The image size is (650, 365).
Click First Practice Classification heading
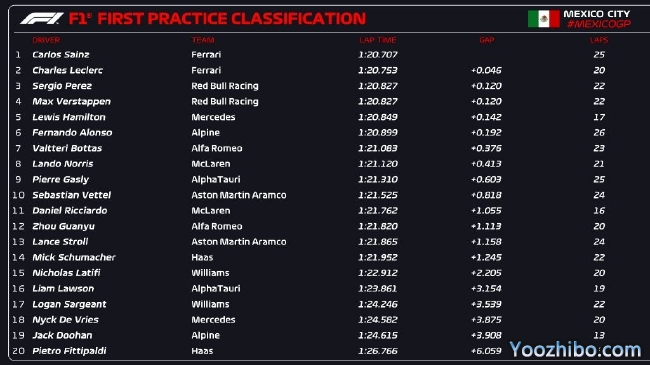pos(232,19)
